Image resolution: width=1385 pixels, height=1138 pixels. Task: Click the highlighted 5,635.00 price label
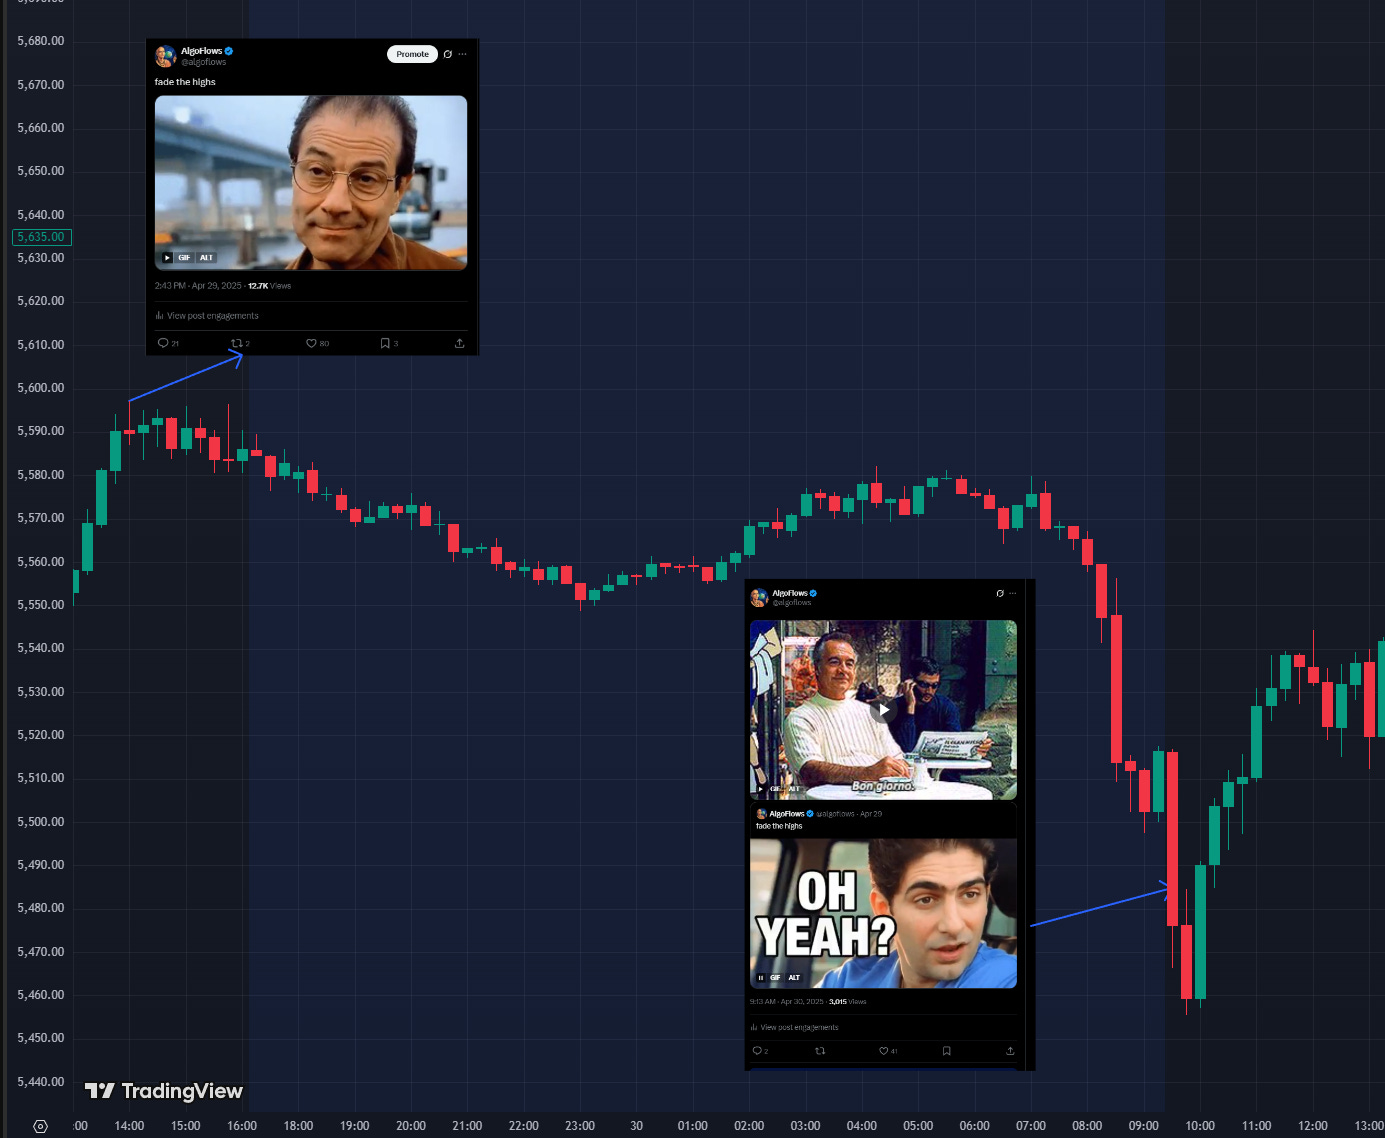click(41, 237)
